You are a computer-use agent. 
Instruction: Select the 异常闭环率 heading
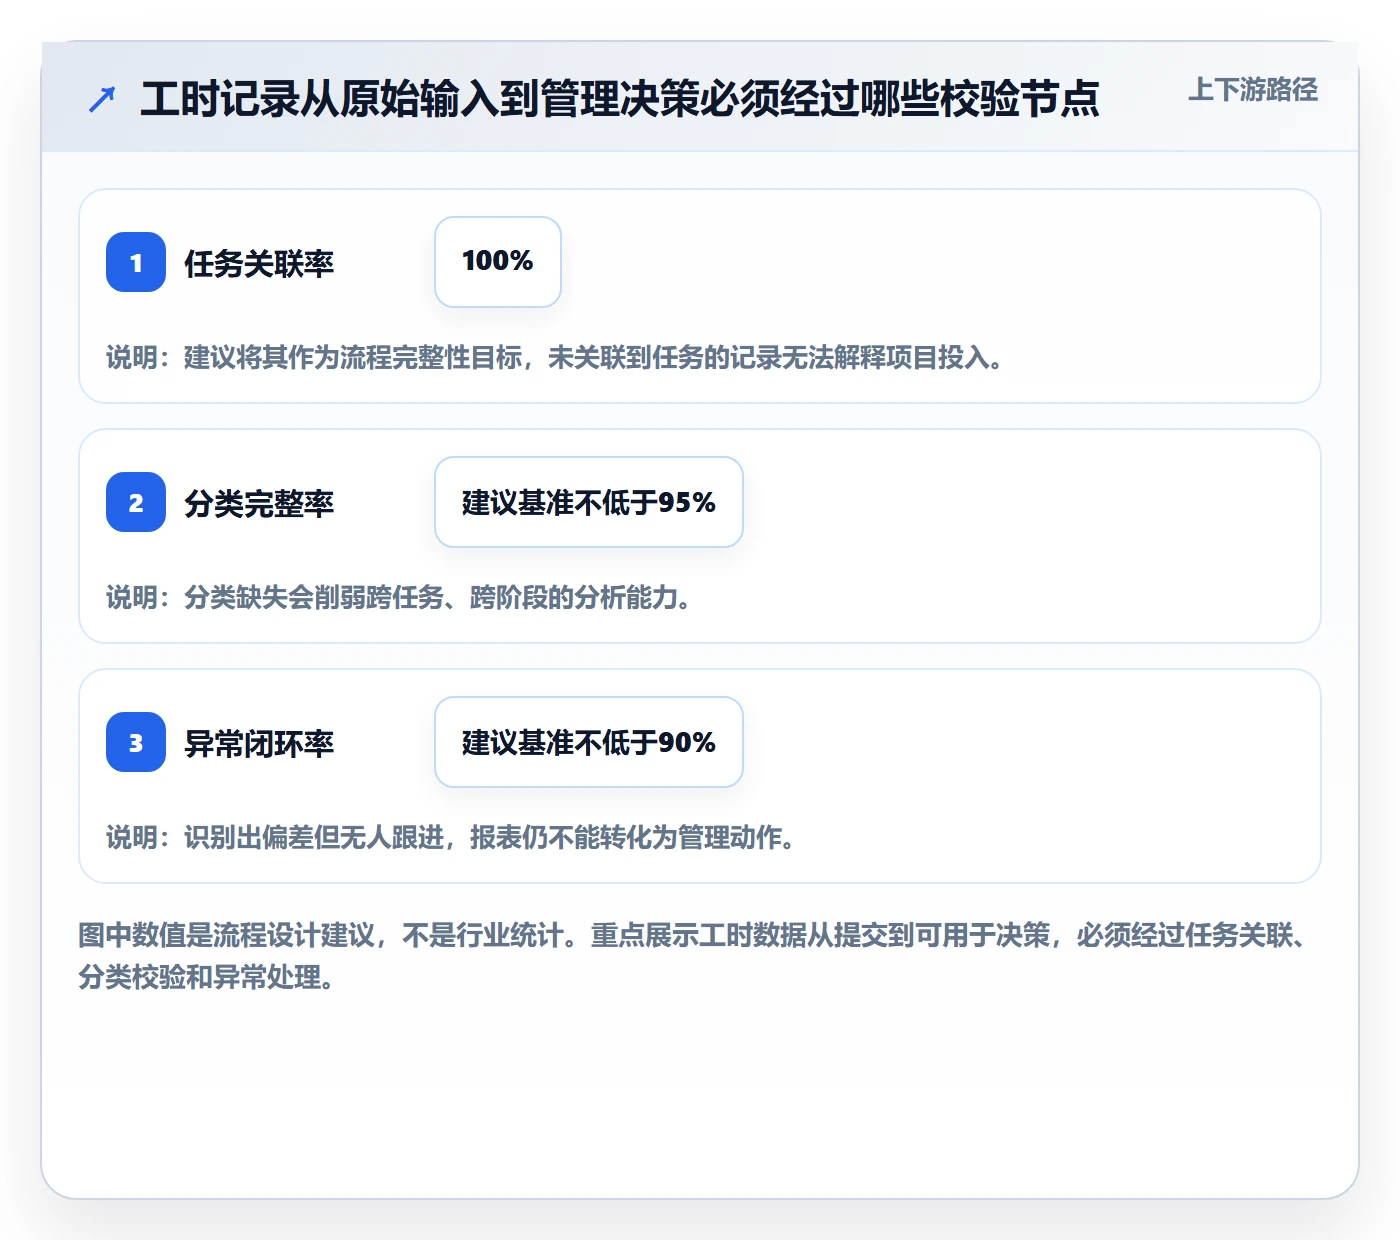click(x=259, y=743)
